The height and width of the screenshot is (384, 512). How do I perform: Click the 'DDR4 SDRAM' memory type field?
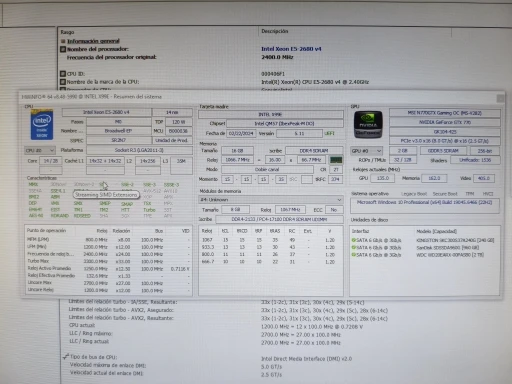pyautogui.click(x=314, y=151)
